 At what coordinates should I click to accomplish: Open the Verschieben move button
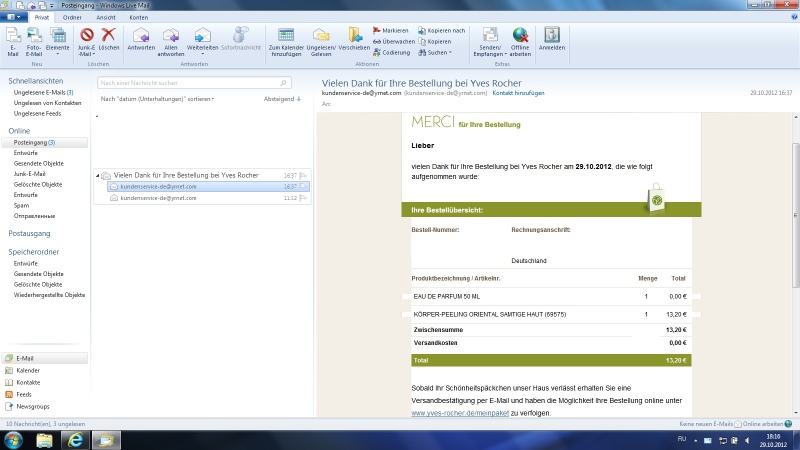pyautogui.click(x=354, y=40)
